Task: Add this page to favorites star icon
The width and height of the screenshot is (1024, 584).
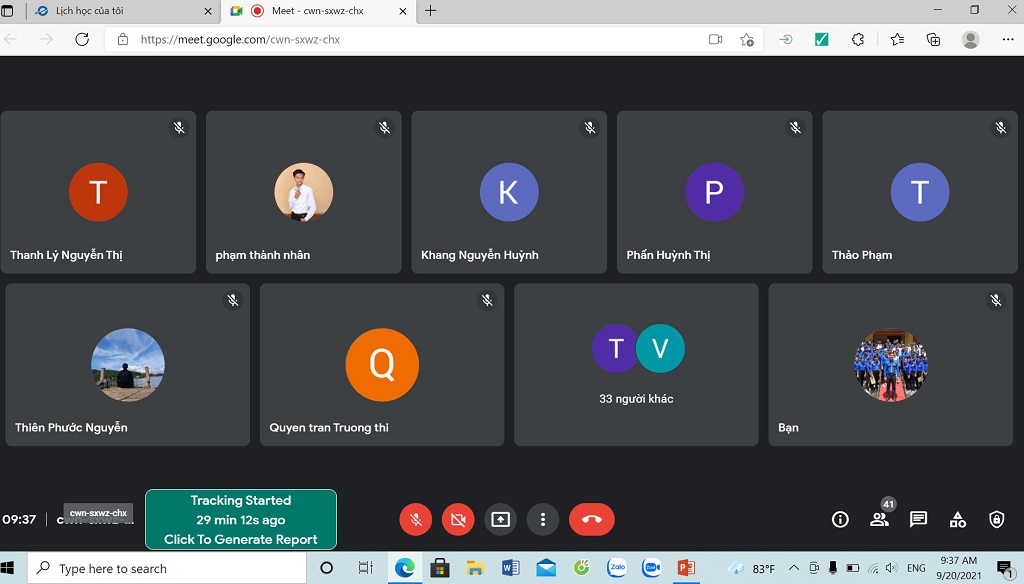Action: (747, 40)
